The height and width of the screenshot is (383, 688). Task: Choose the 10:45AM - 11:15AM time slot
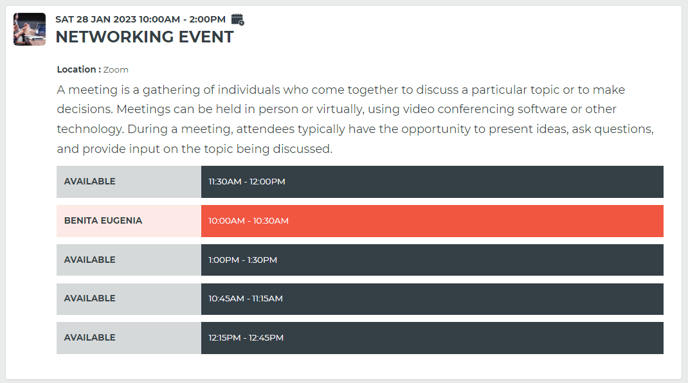click(432, 299)
